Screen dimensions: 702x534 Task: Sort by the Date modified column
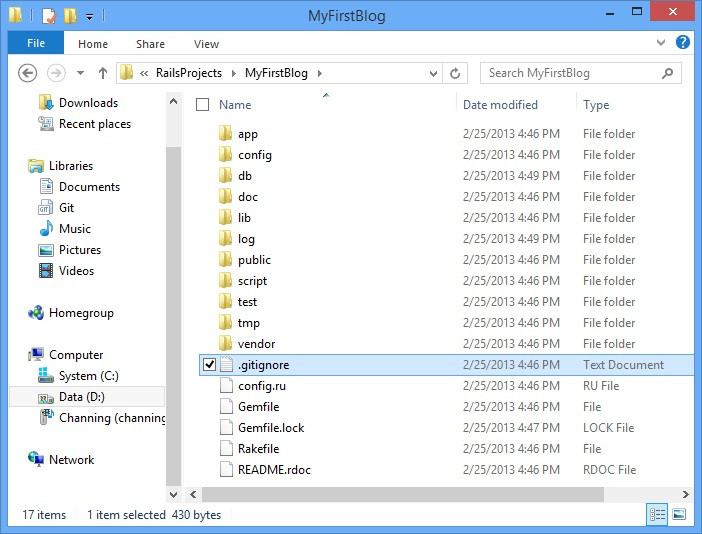pyautogui.click(x=500, y=105)
